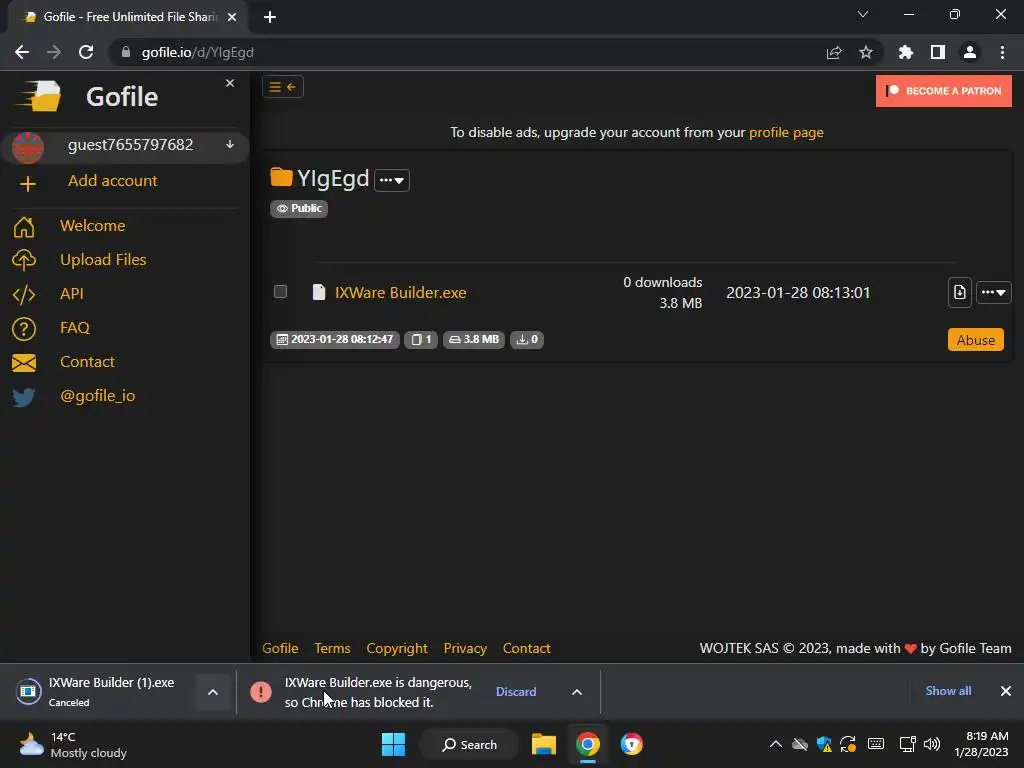The height and width of the screenshot is (768, 1024).
Task: Open a new Chrome tab
Action: click(270, 17)
